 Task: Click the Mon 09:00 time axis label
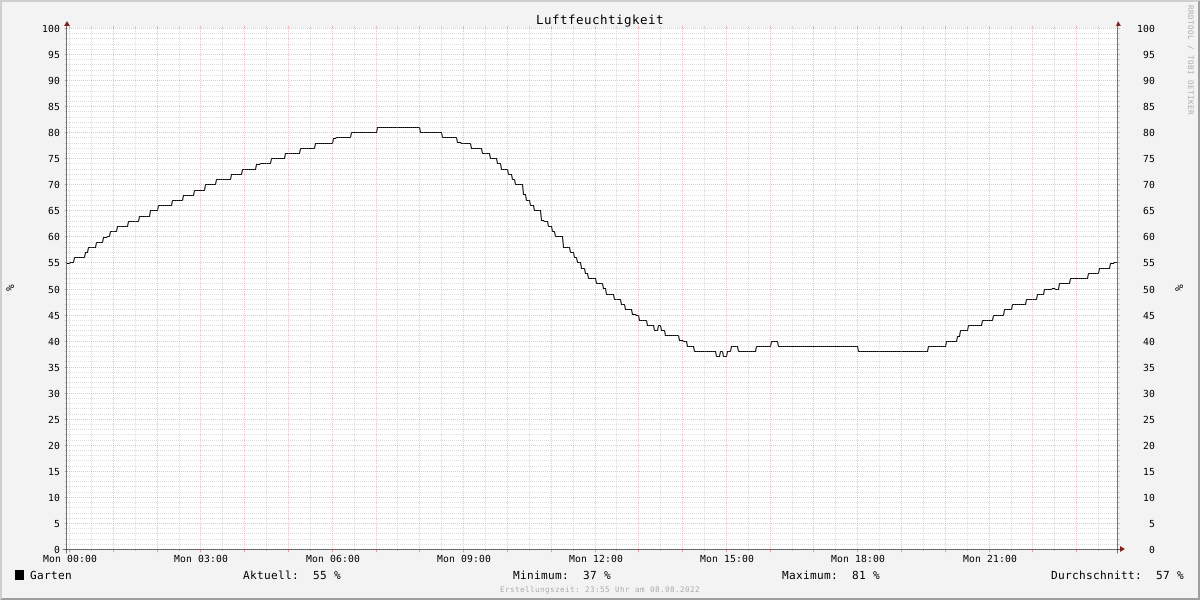[x=464, y=559]
